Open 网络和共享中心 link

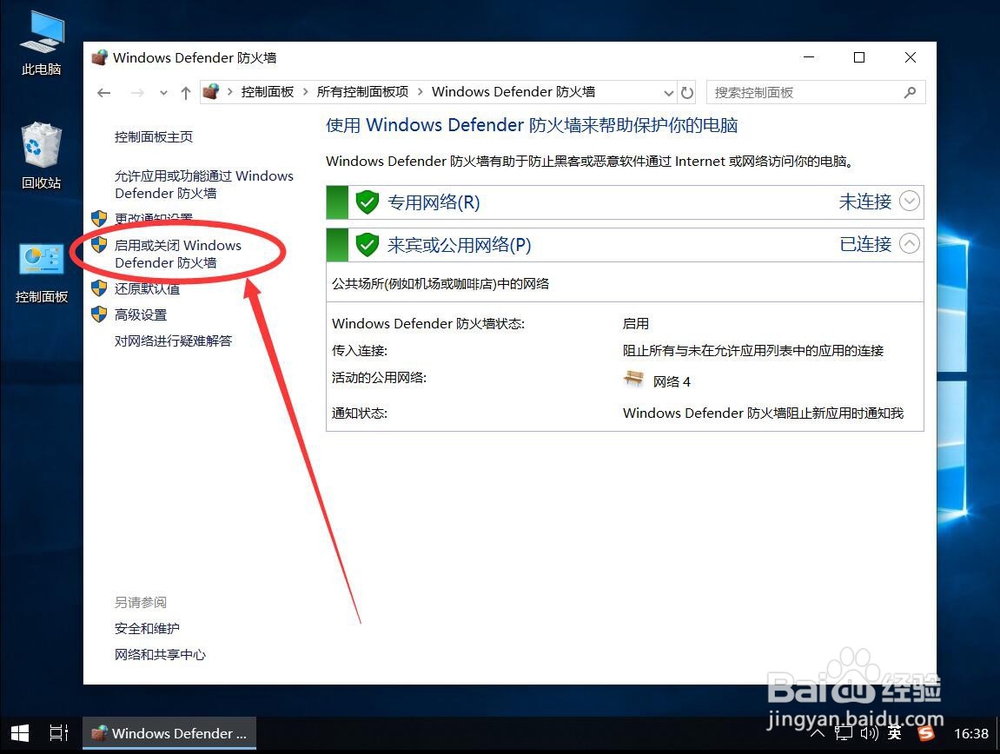click(x=159, y=654)
